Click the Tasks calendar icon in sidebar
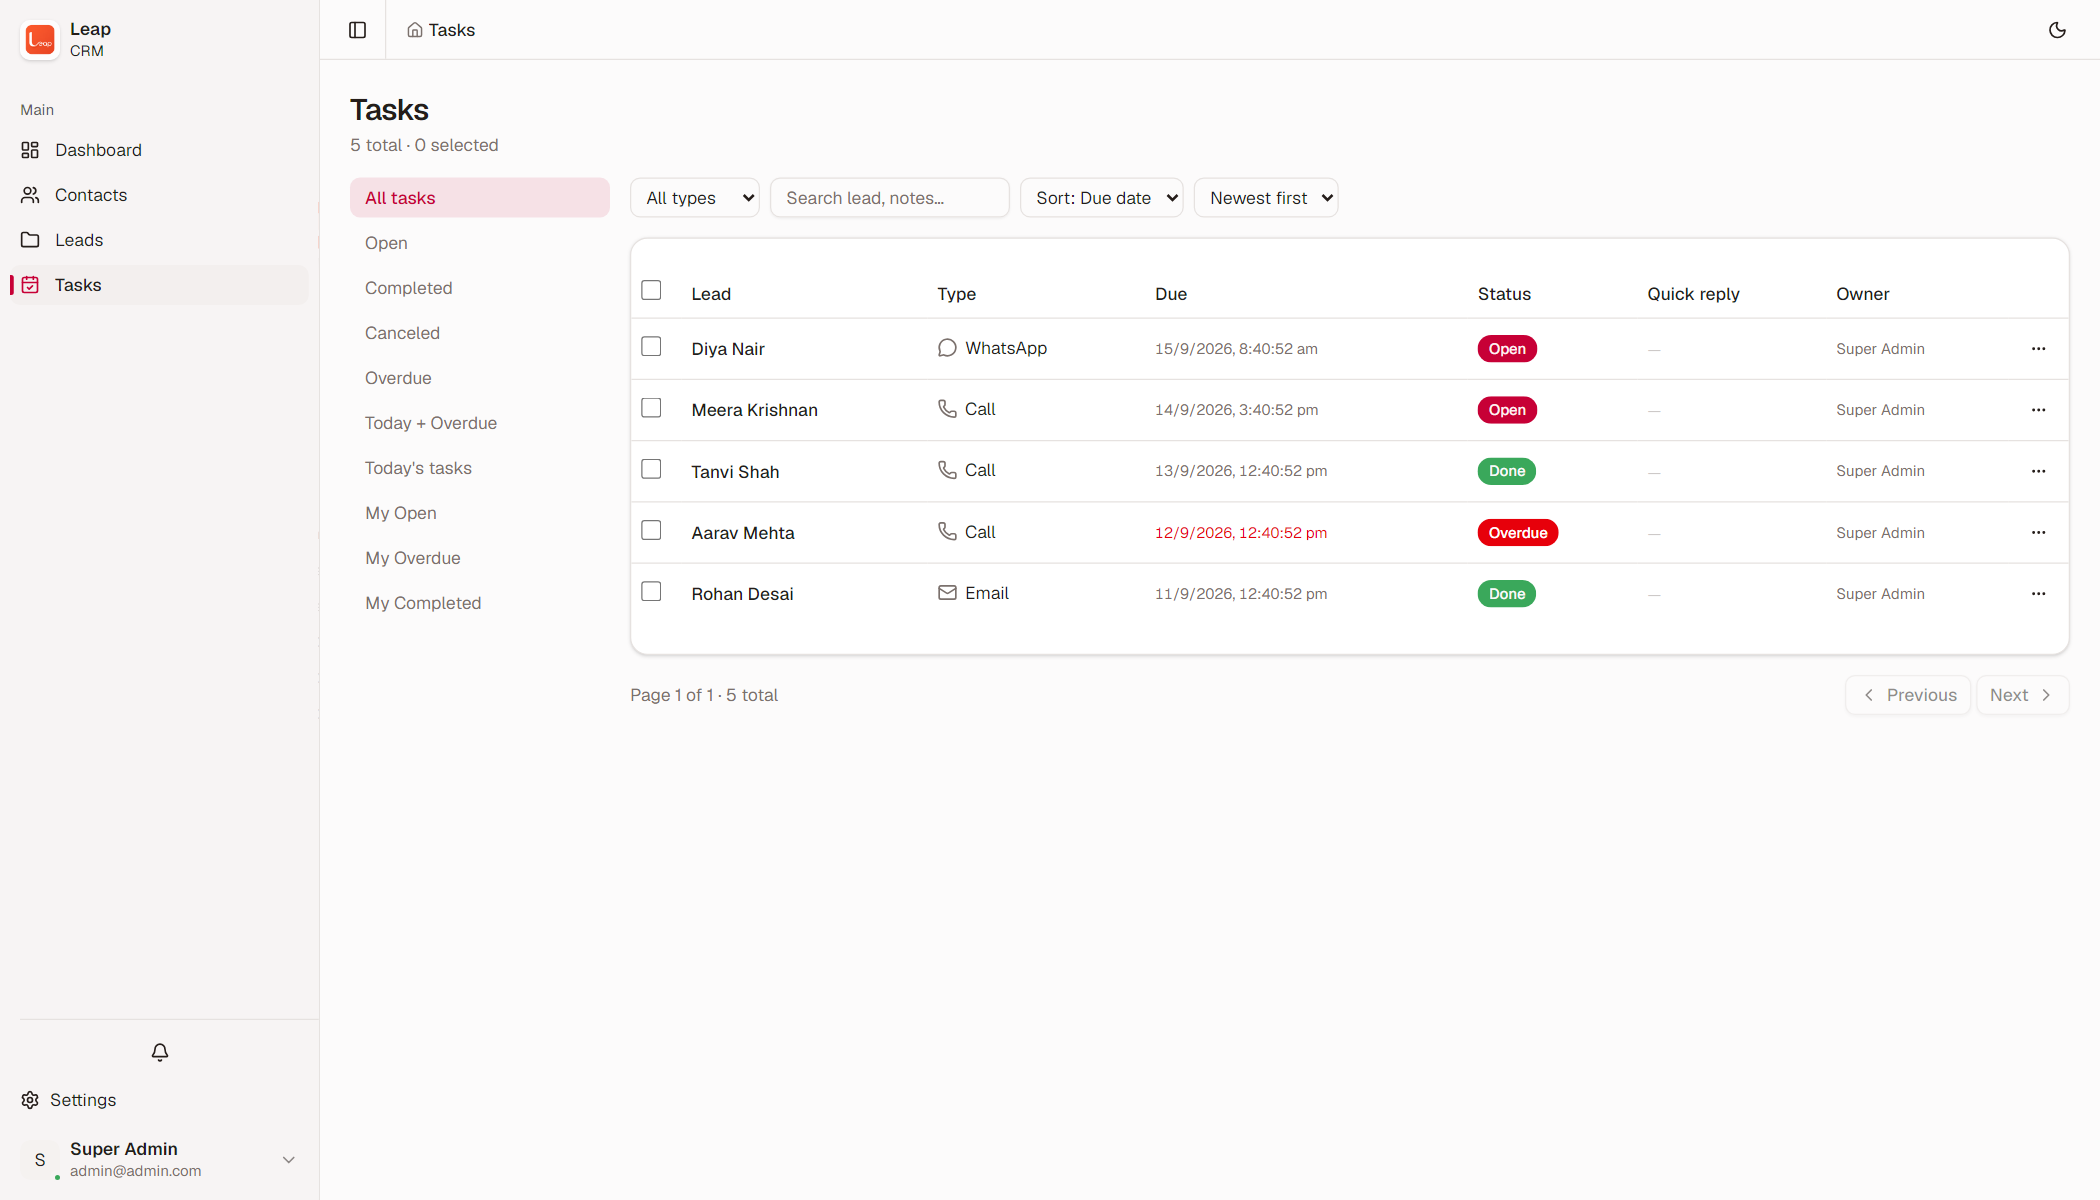This screenshot has height=1200, width=2100. click(30, 285)
